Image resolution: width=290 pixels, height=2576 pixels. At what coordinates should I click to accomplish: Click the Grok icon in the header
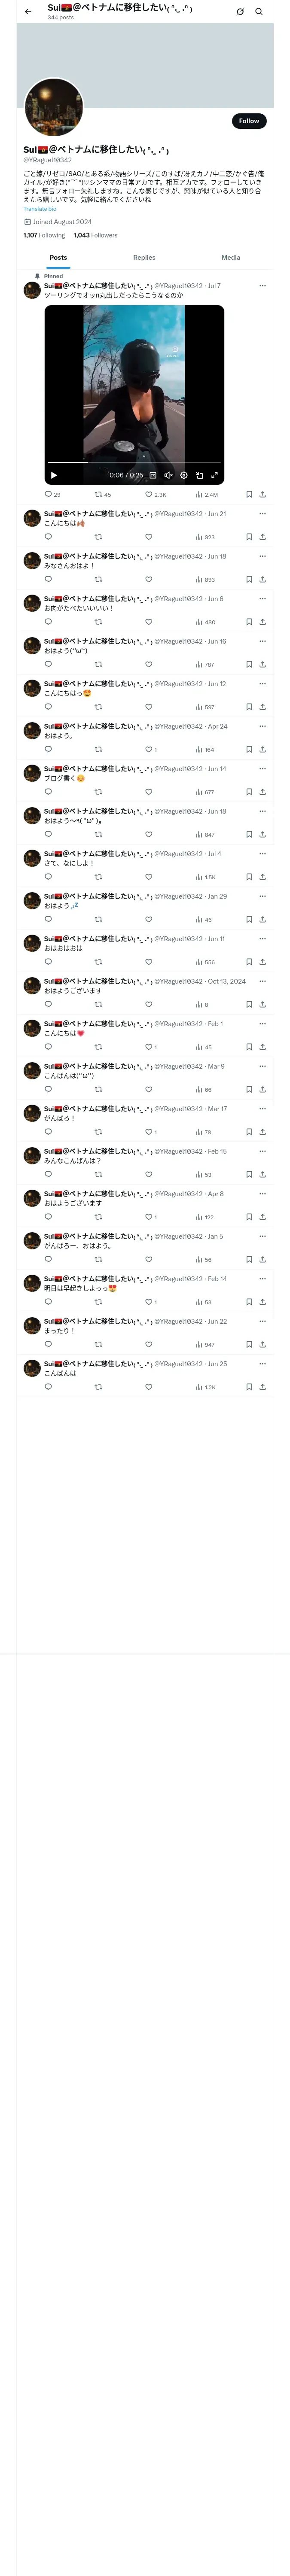(x=240, y=12)
